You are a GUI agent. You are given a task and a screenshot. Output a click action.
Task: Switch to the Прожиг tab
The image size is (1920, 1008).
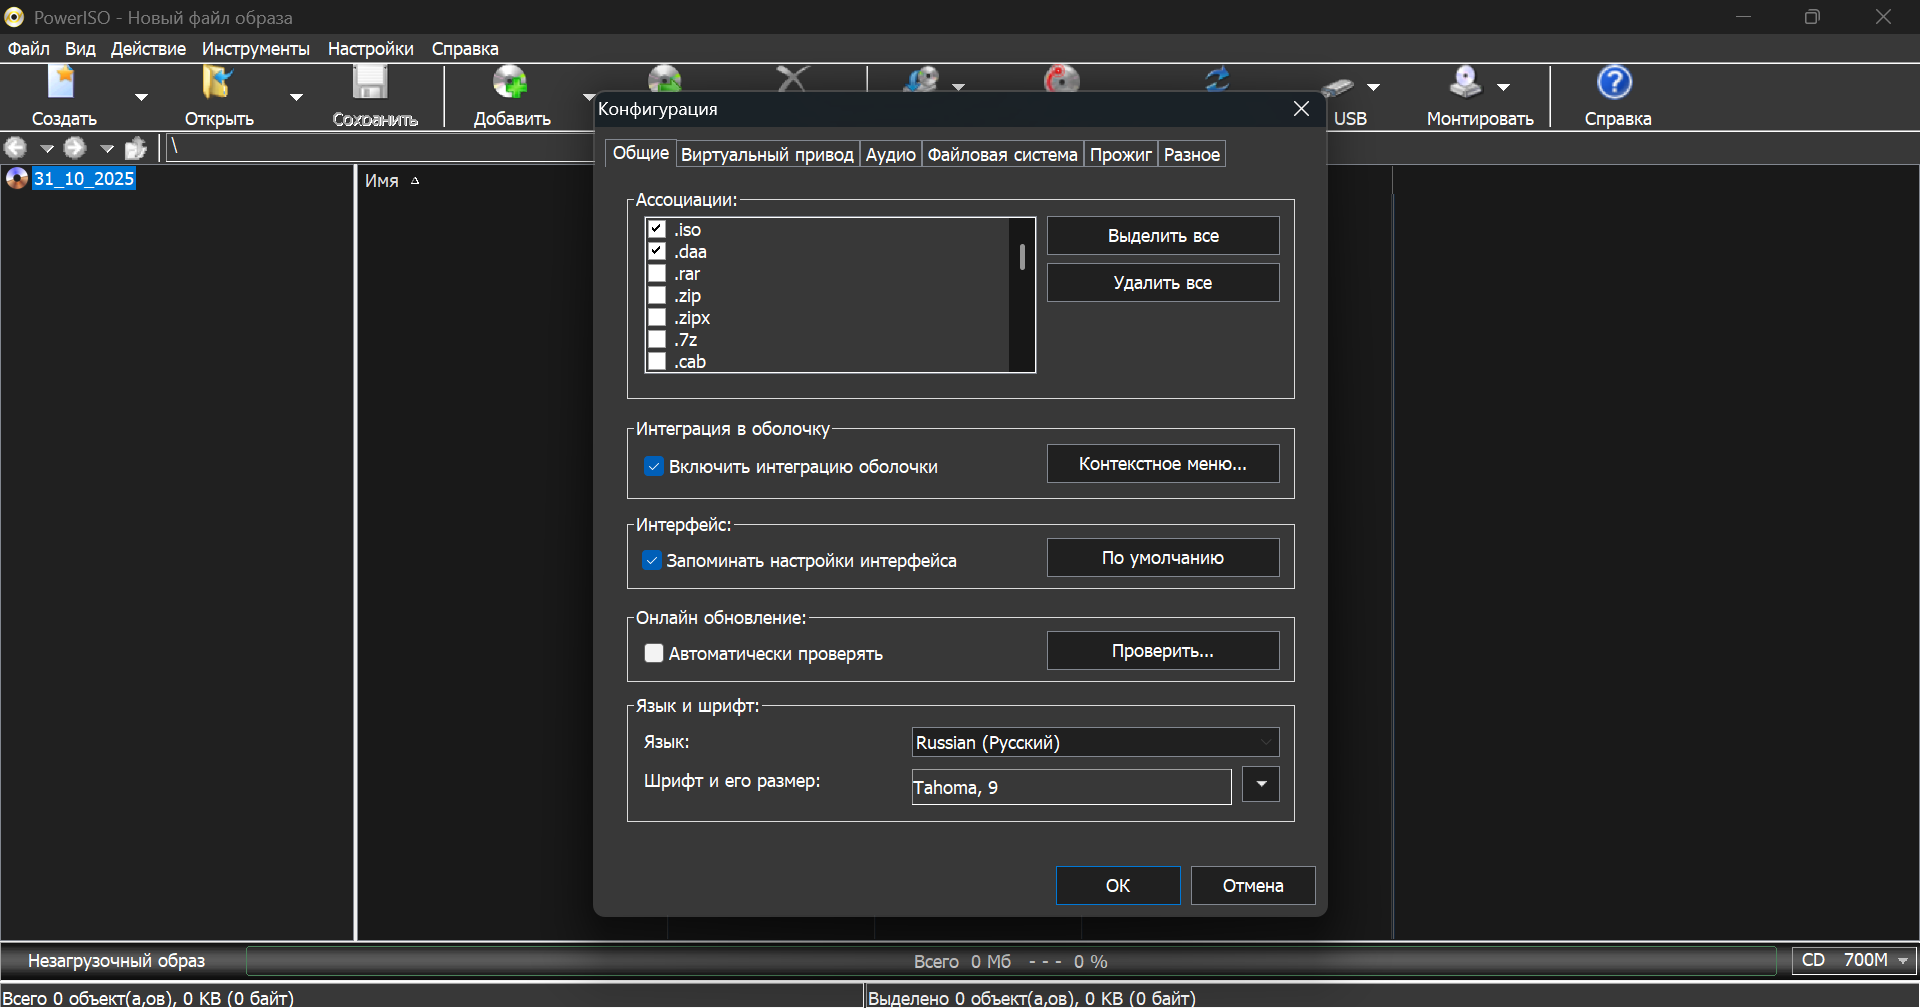[1120, 154]
